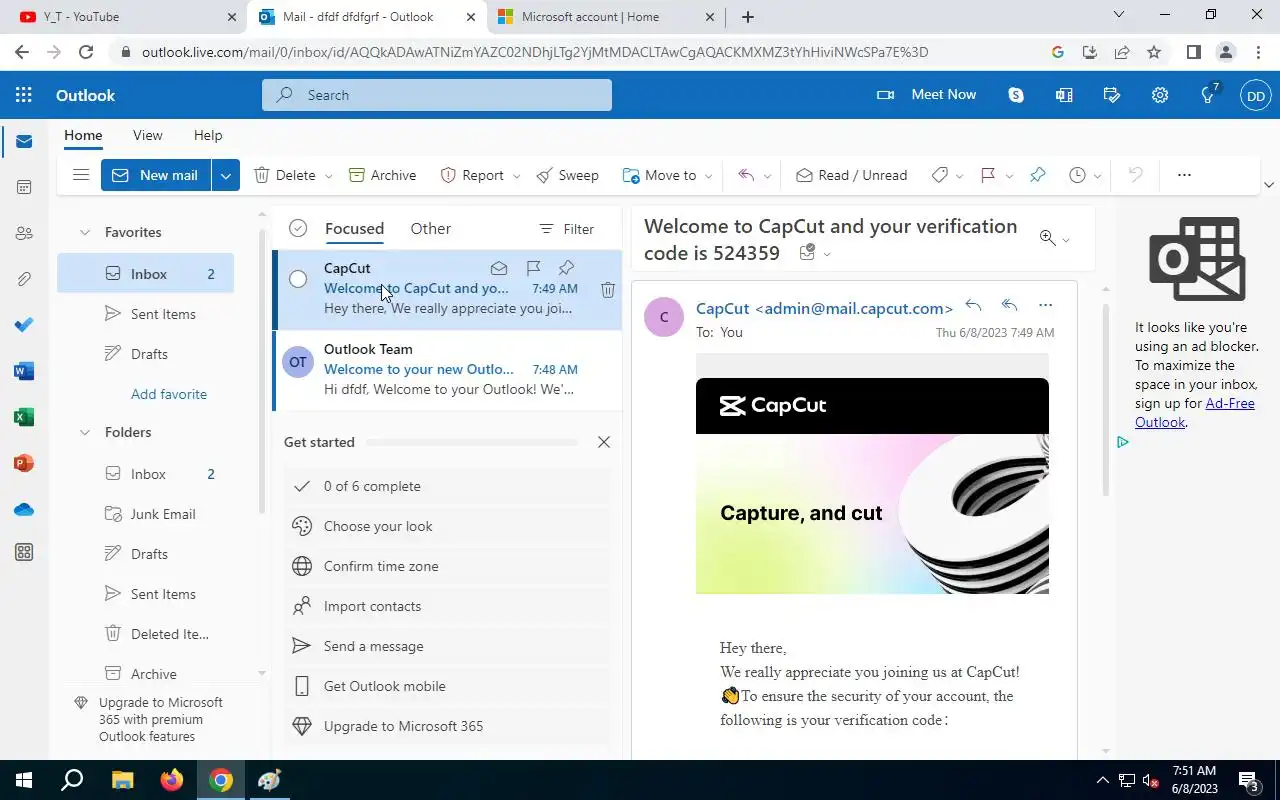Open Settings gear in Outlook header
1280x800 pixels.
[1160, 95]
